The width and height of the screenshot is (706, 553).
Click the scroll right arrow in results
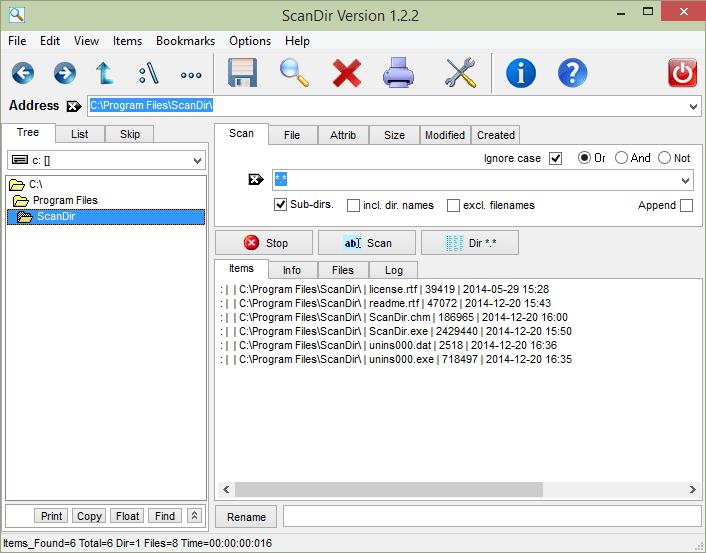pos(693,490)
